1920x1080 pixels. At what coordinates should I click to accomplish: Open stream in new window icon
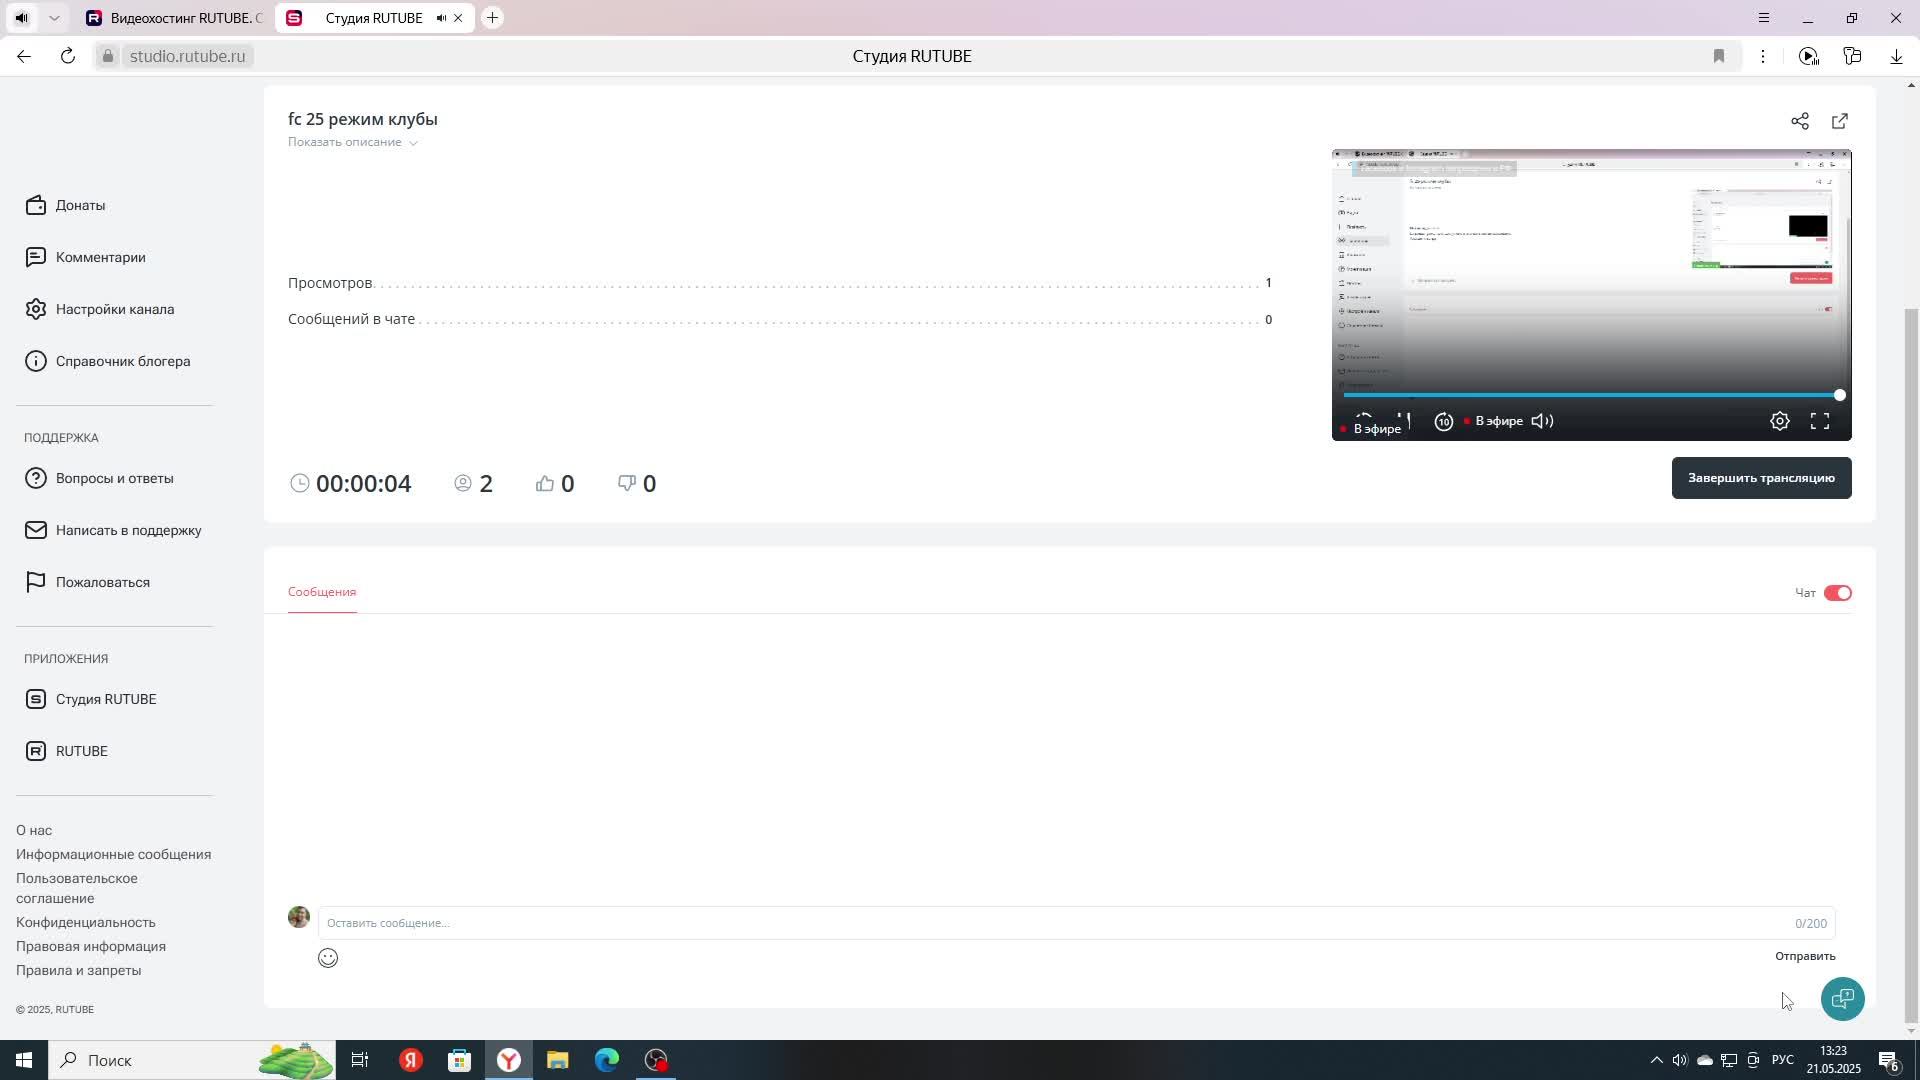pyautogui.click(x=1840, y=121)
